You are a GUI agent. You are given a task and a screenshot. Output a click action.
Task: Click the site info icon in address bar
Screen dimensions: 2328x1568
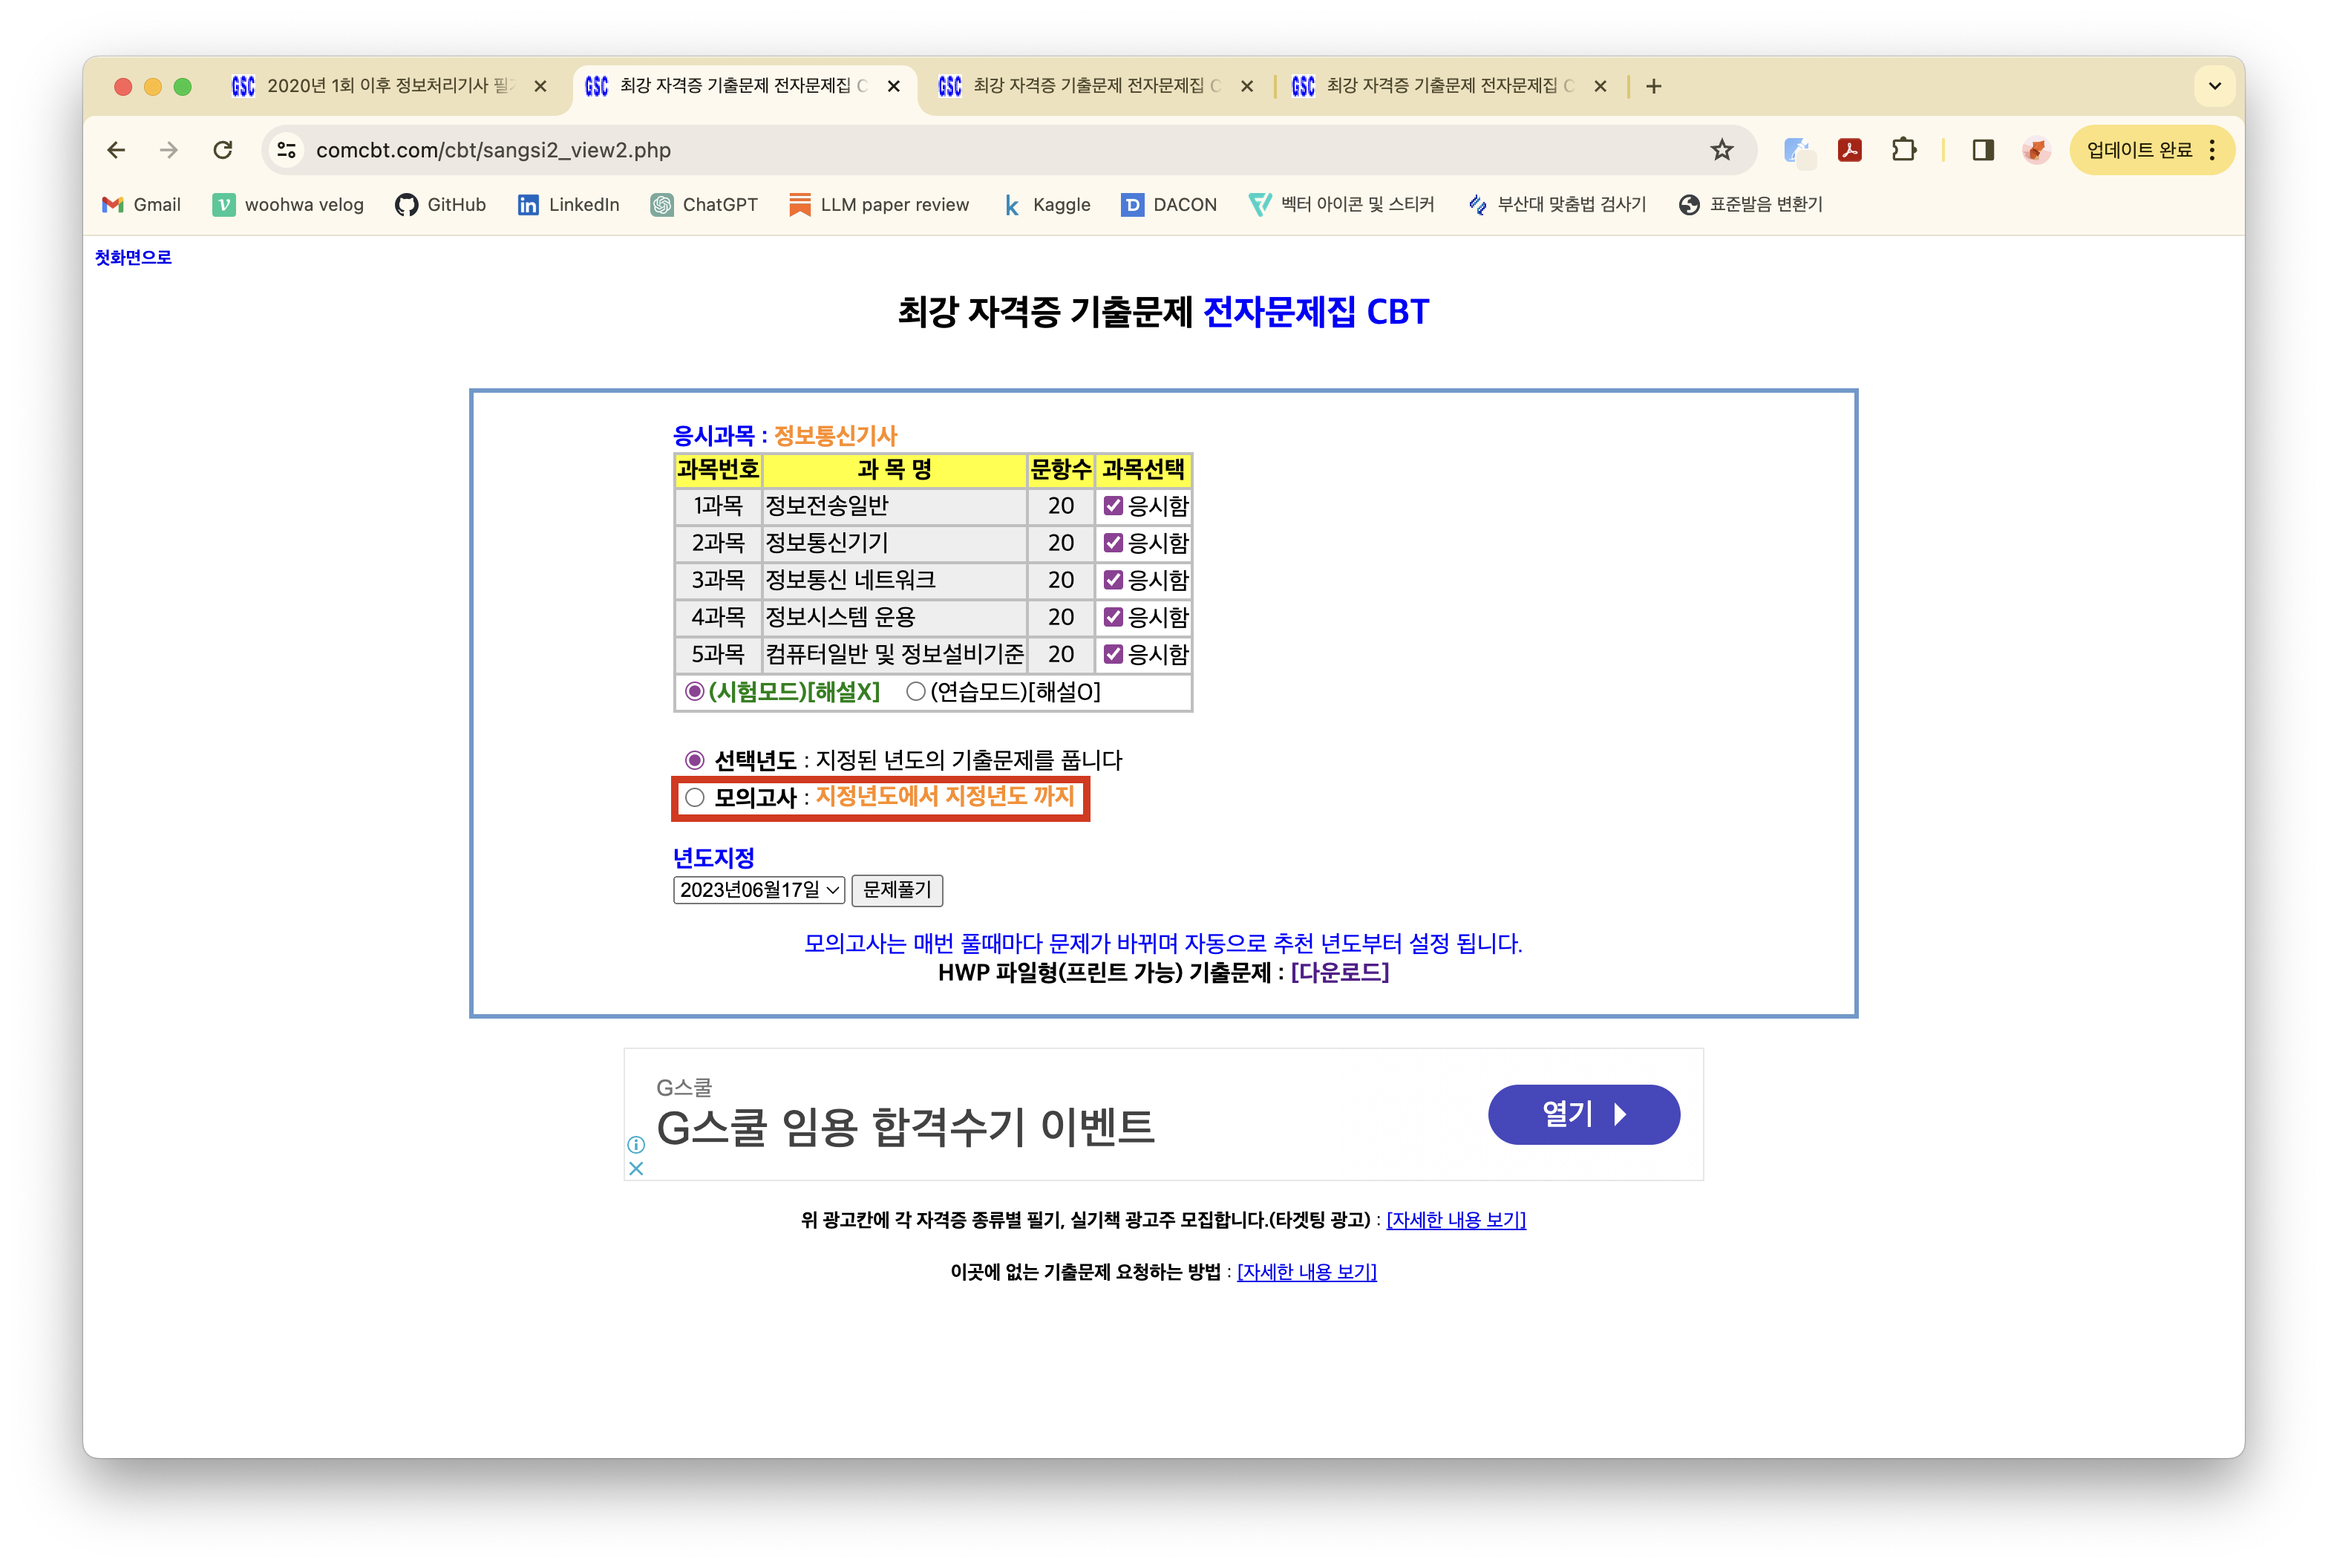287,150
